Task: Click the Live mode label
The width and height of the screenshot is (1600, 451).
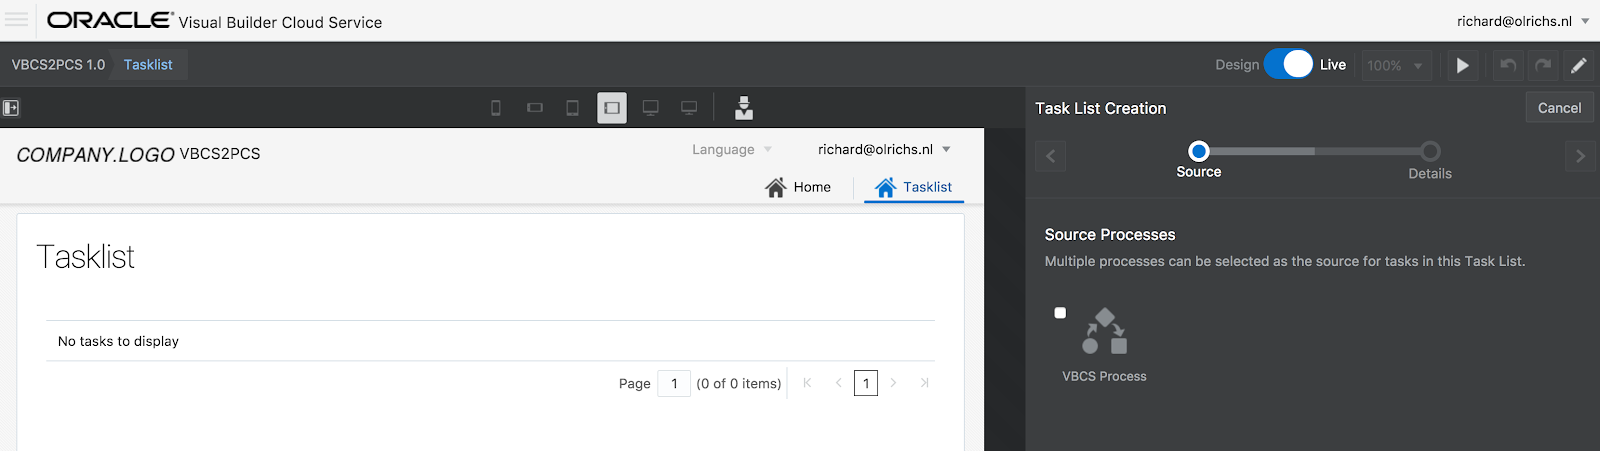Action: (1333, 64)
